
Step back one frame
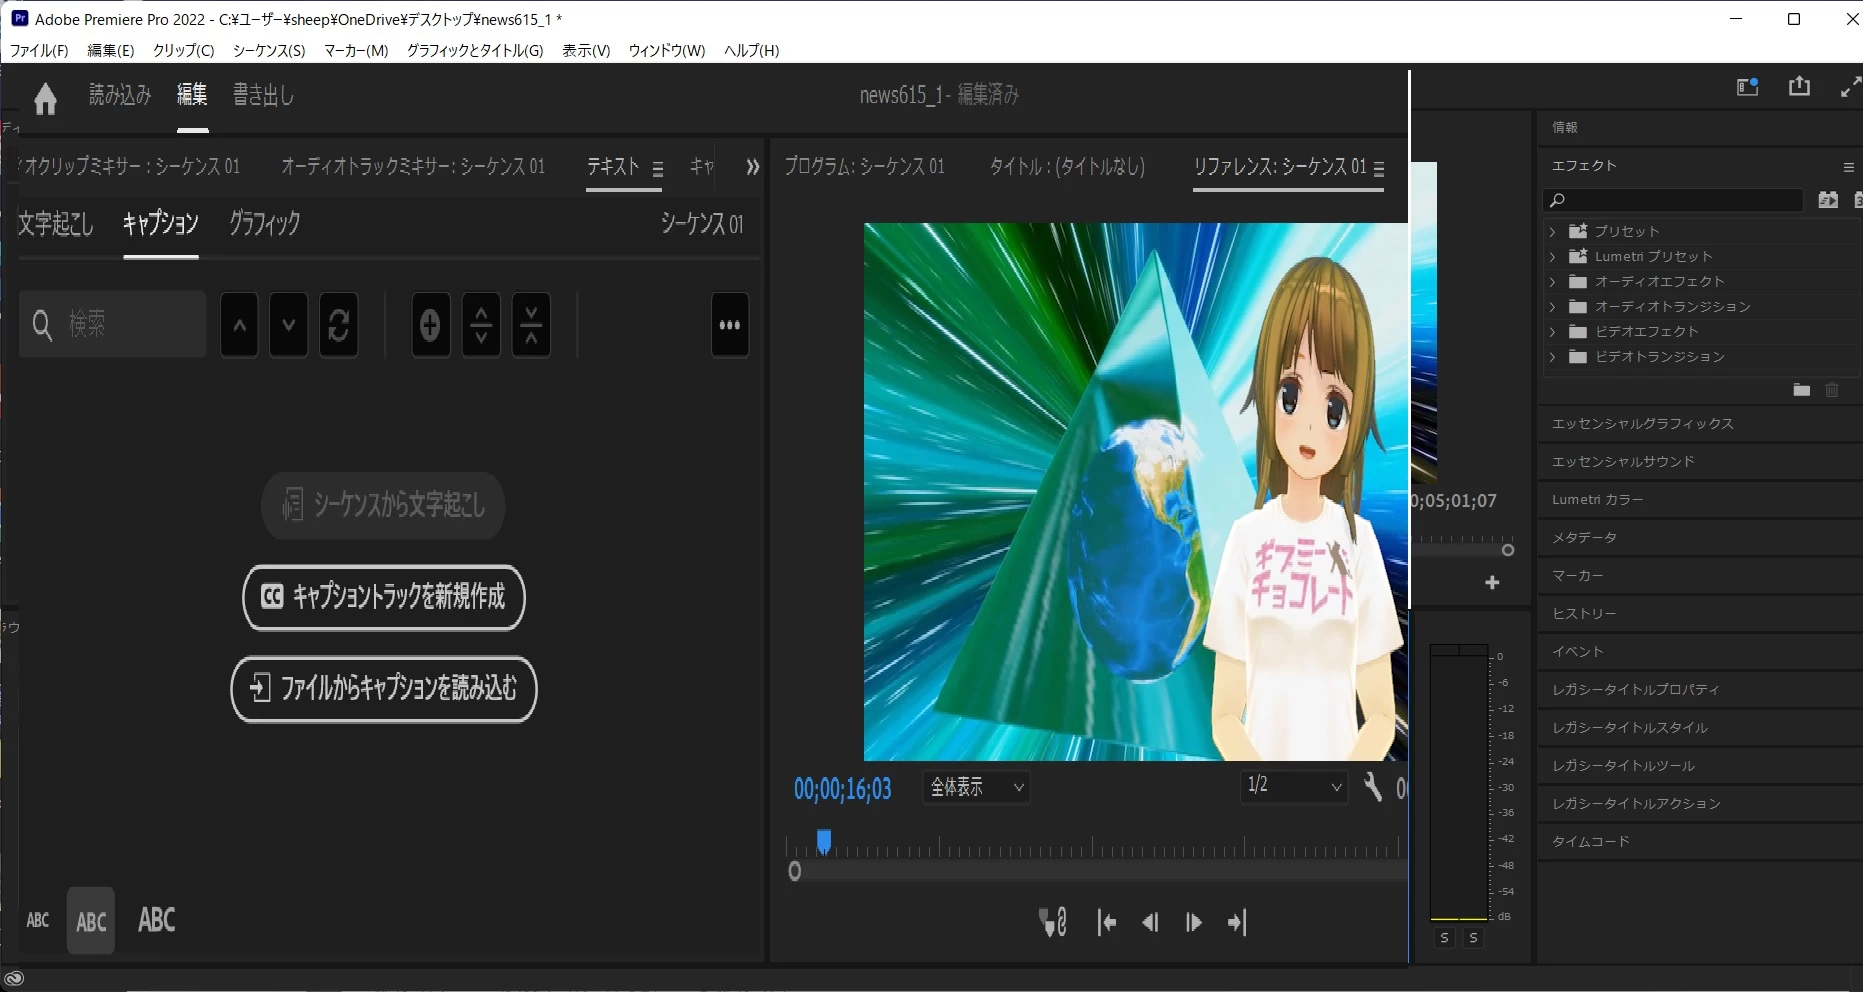[x=1150, y=922]
